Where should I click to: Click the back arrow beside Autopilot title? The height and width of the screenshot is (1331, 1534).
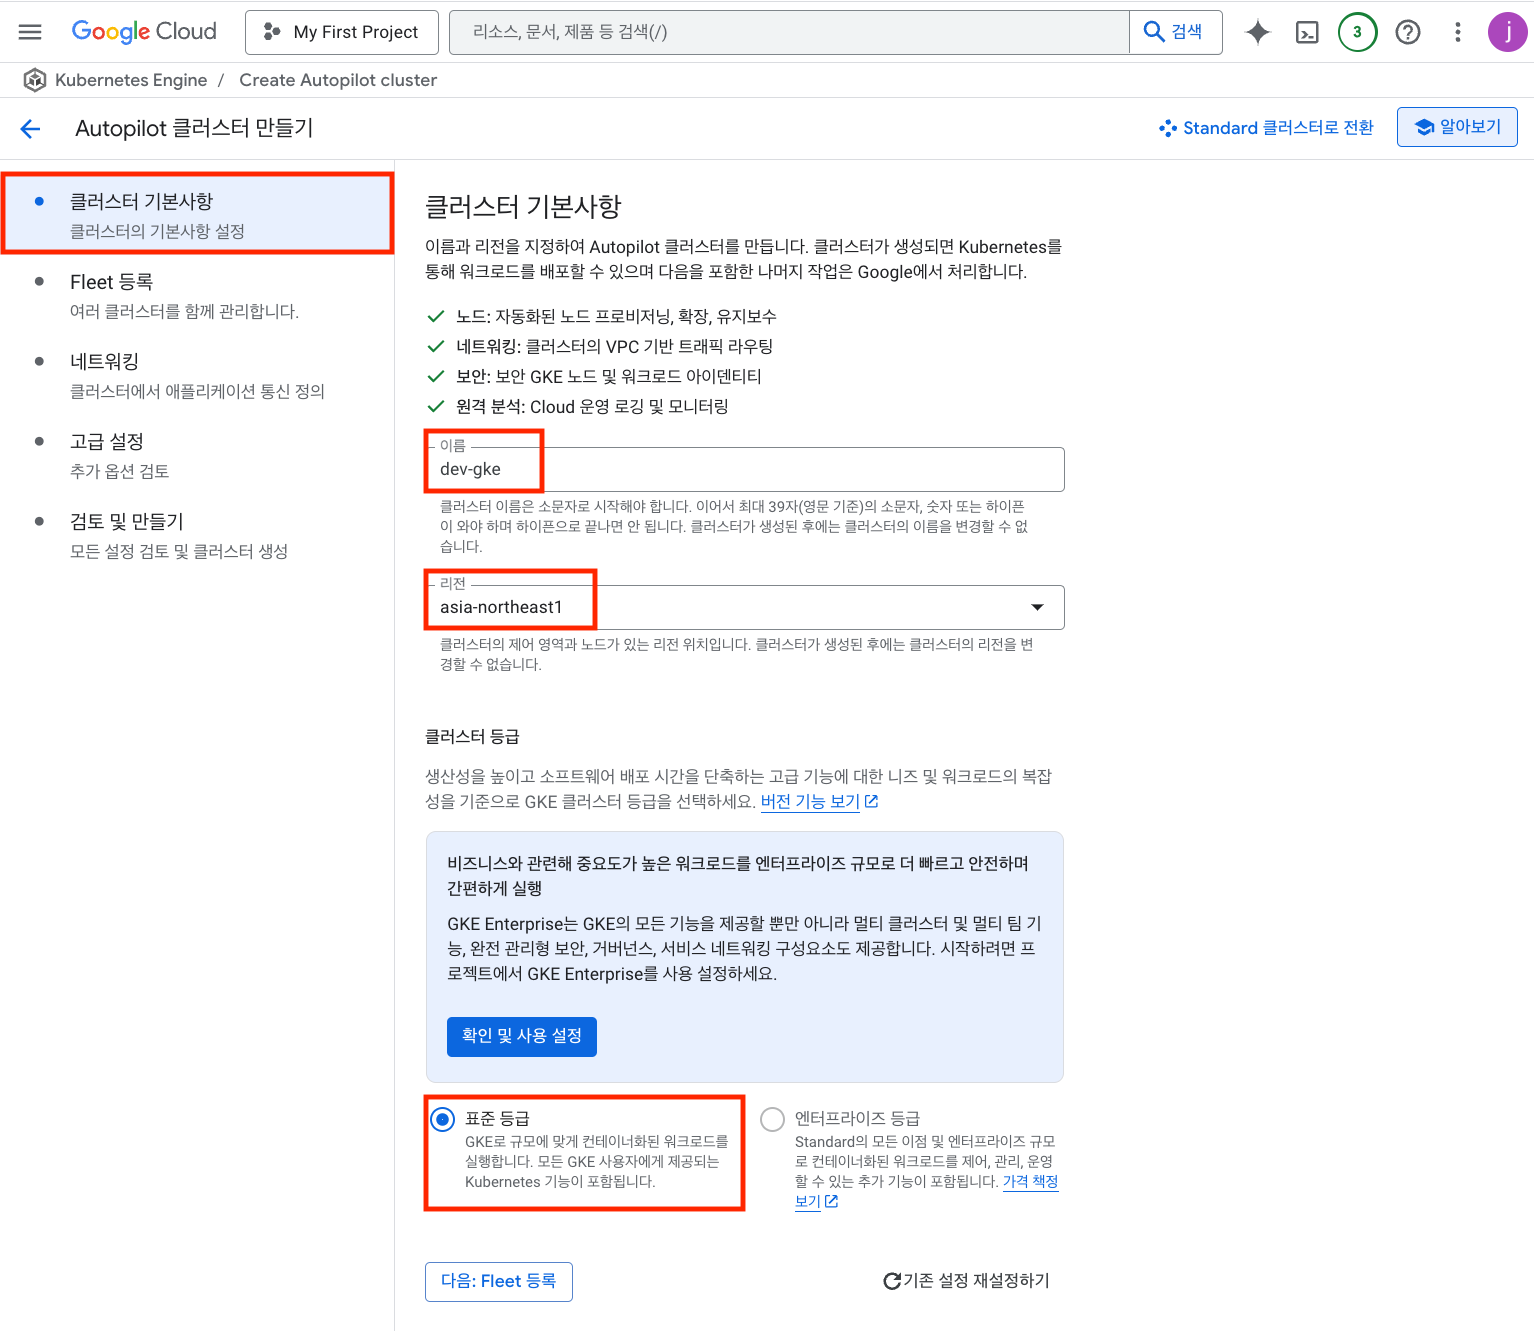coord(30,128)
